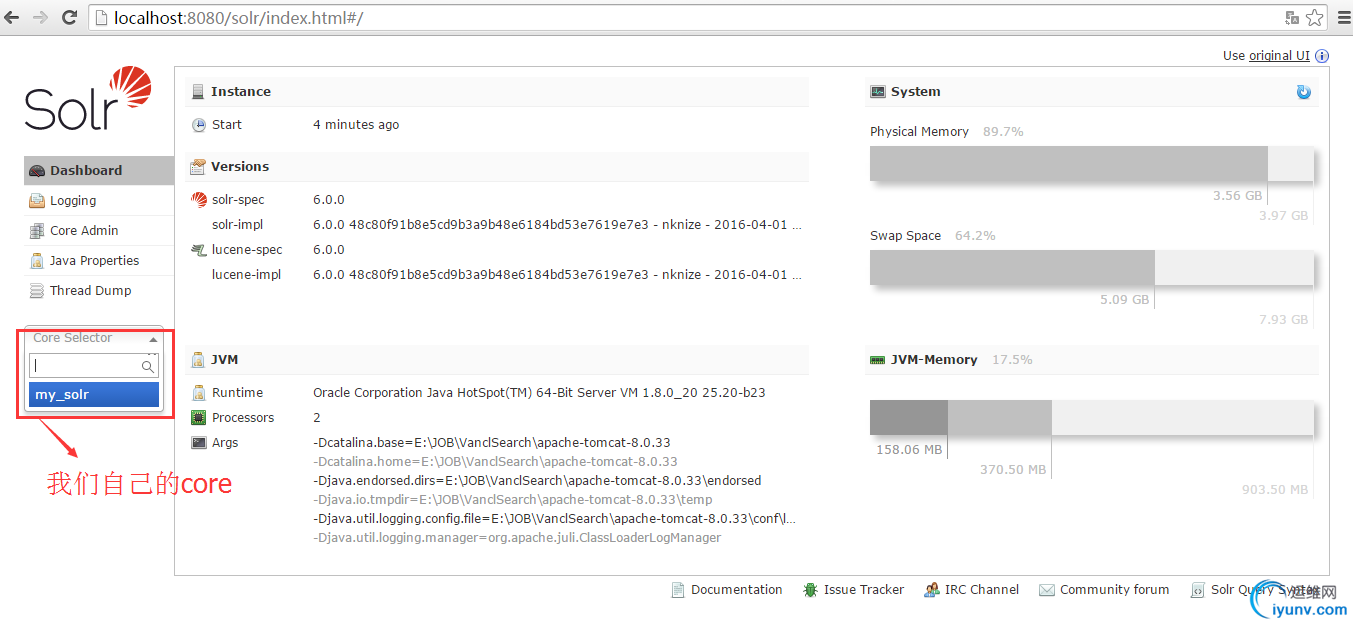Bookmark this page with the star icon
Viewport: 1353px width, 626px height.
pyautogui.click(x=1315, y=17)
